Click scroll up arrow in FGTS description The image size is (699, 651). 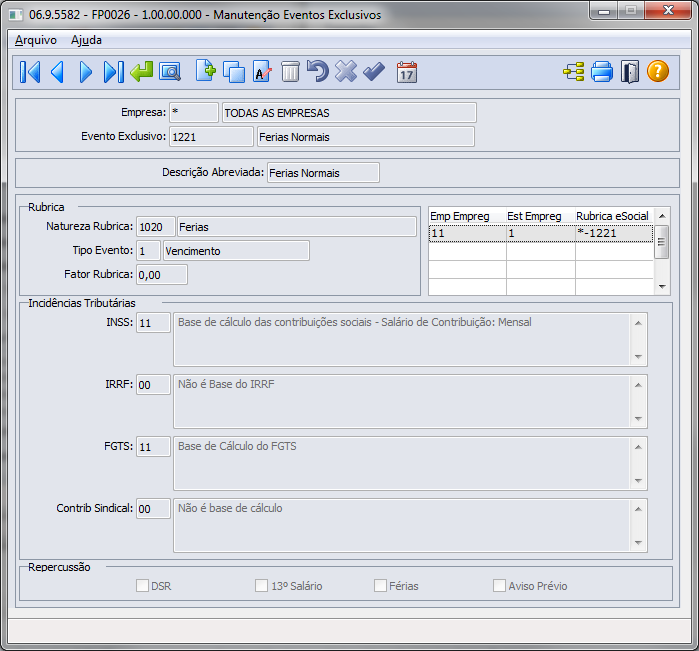638,447
